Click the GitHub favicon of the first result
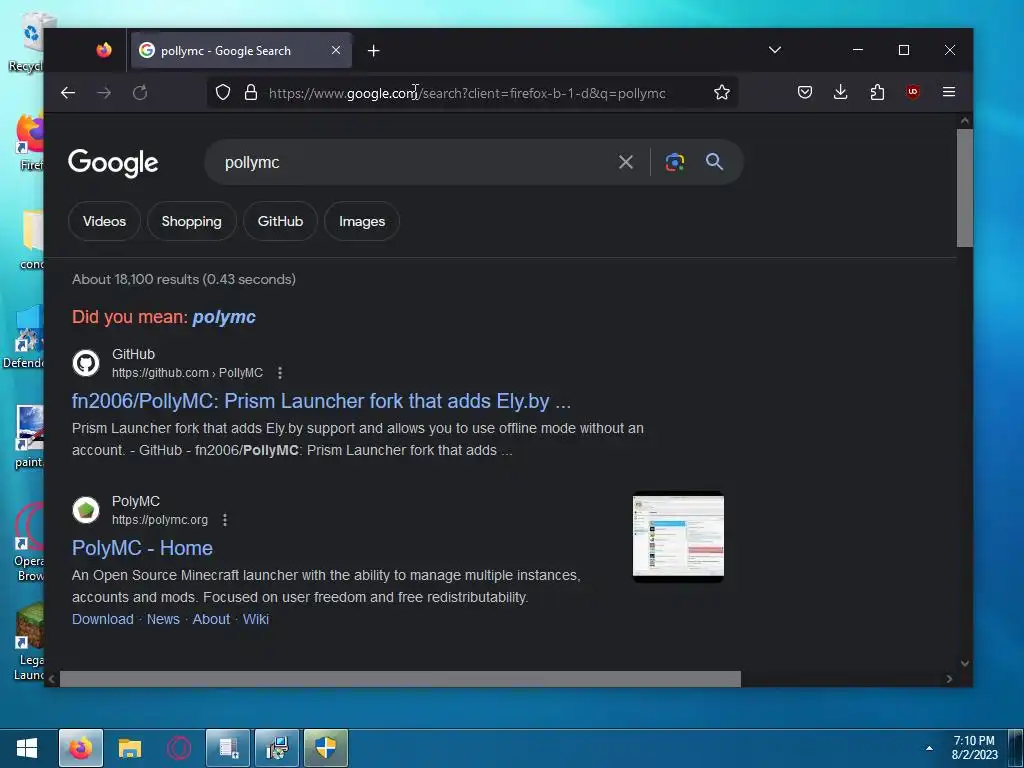This screenshot has height=768, width=1024. (x=86, y=363)
